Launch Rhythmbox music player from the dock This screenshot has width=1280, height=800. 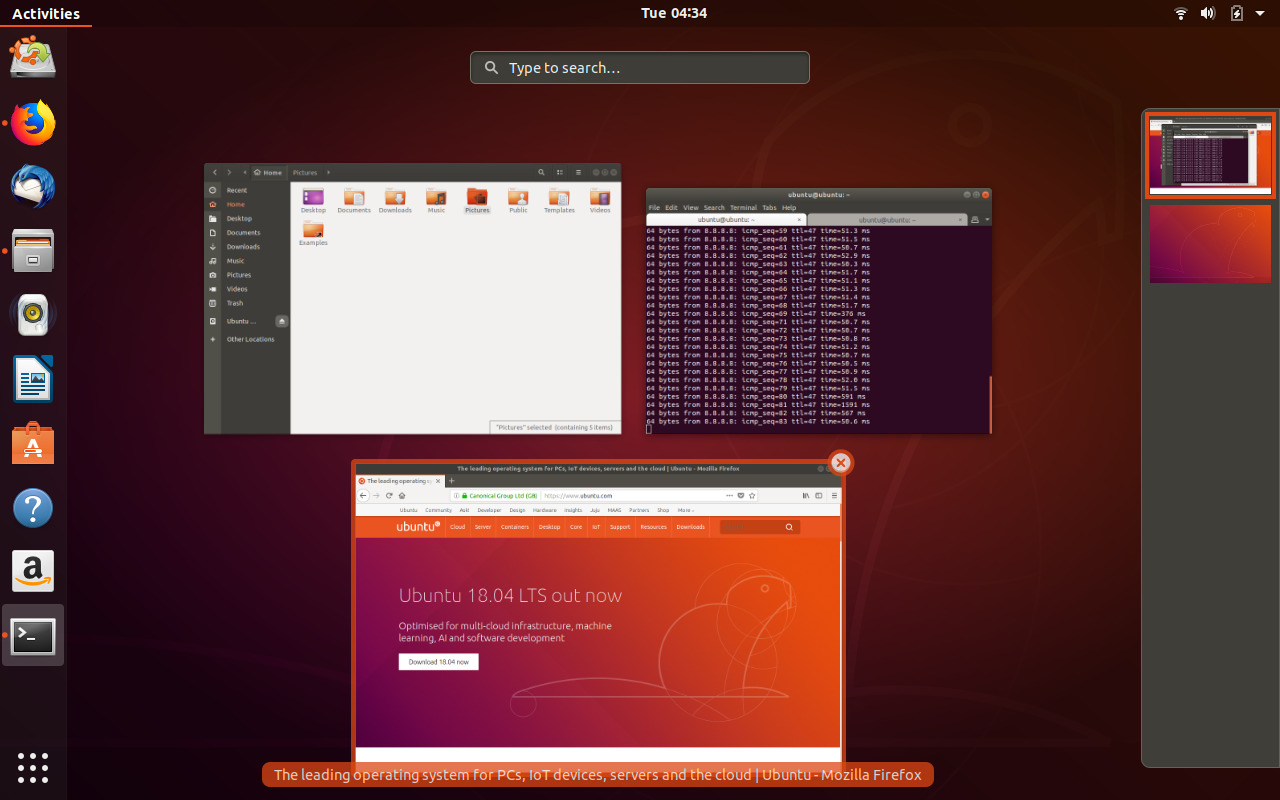tap(33, 315)
